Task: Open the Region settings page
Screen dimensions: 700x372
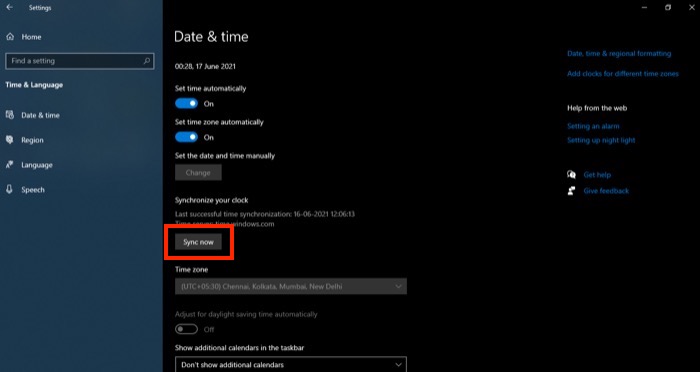Action: click(32, 140)
